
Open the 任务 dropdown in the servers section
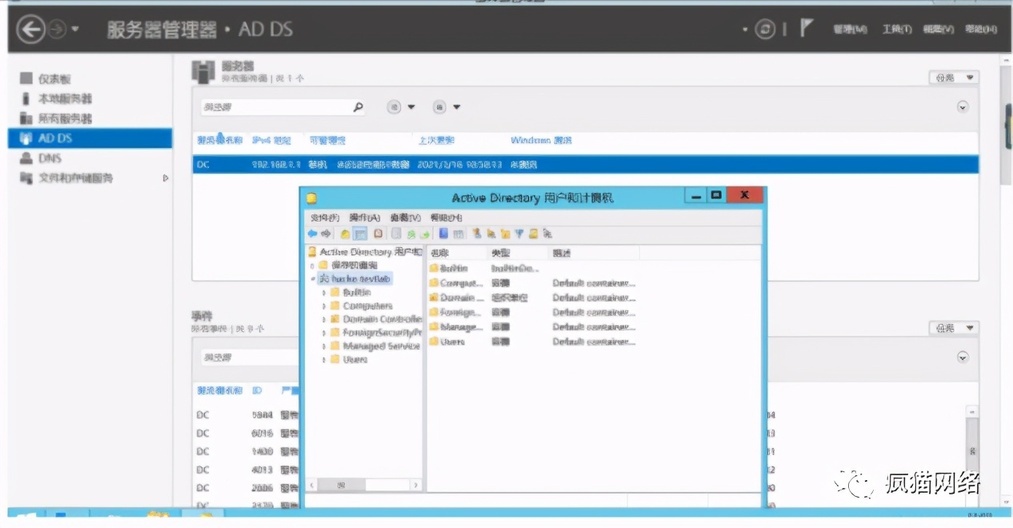click(954, 78)
